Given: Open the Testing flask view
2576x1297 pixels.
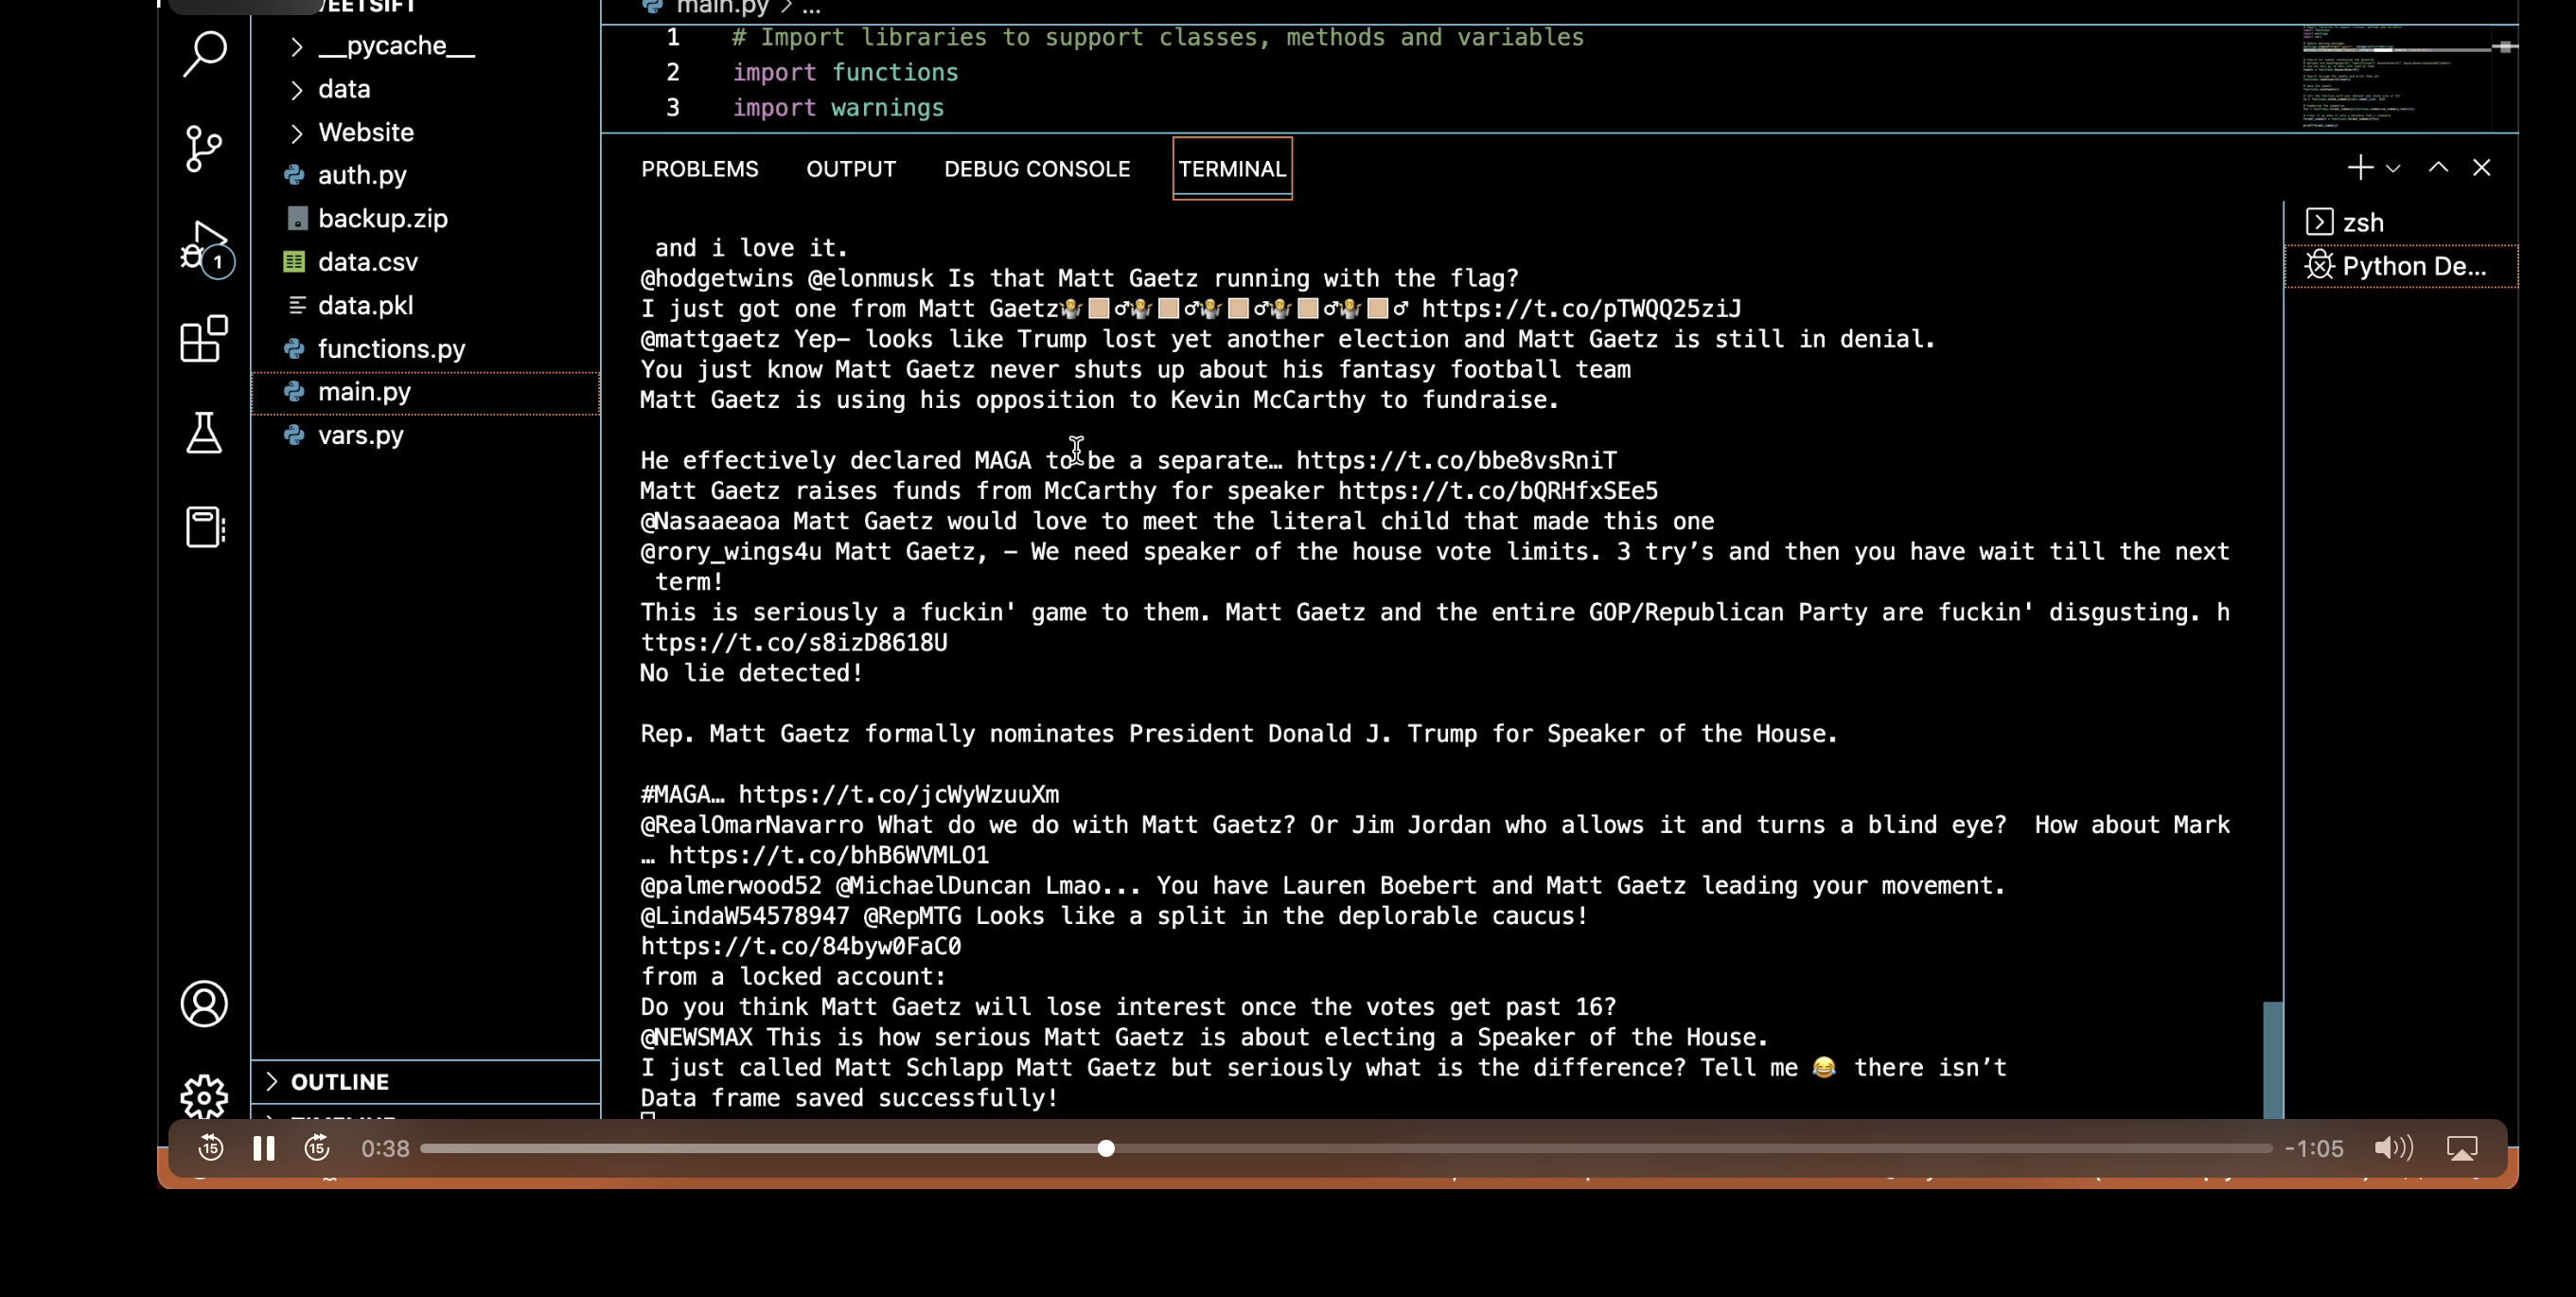Looking at the screenshot, I should [204, 432].
